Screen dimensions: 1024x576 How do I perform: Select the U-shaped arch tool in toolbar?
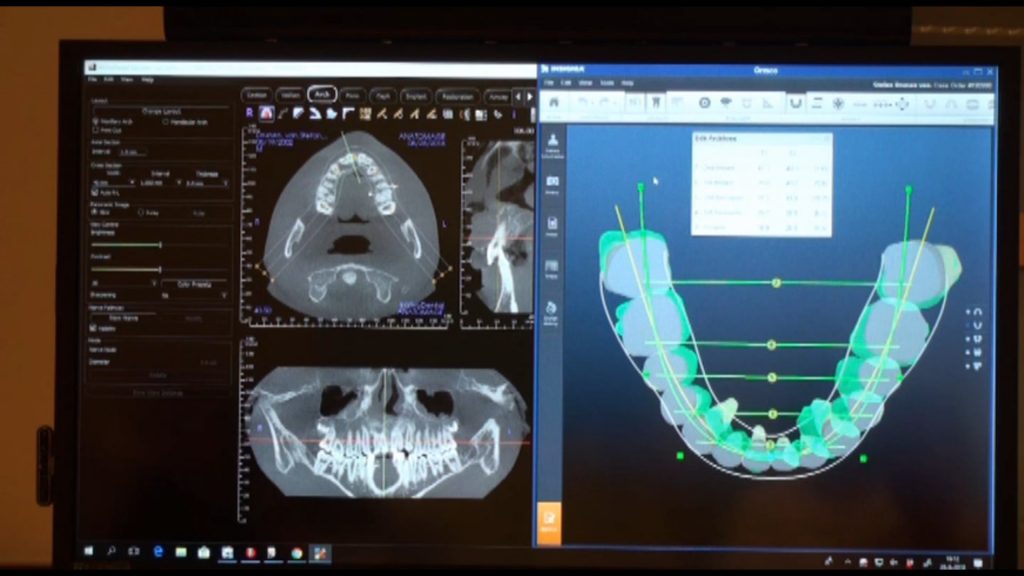(x=795, y=103)
